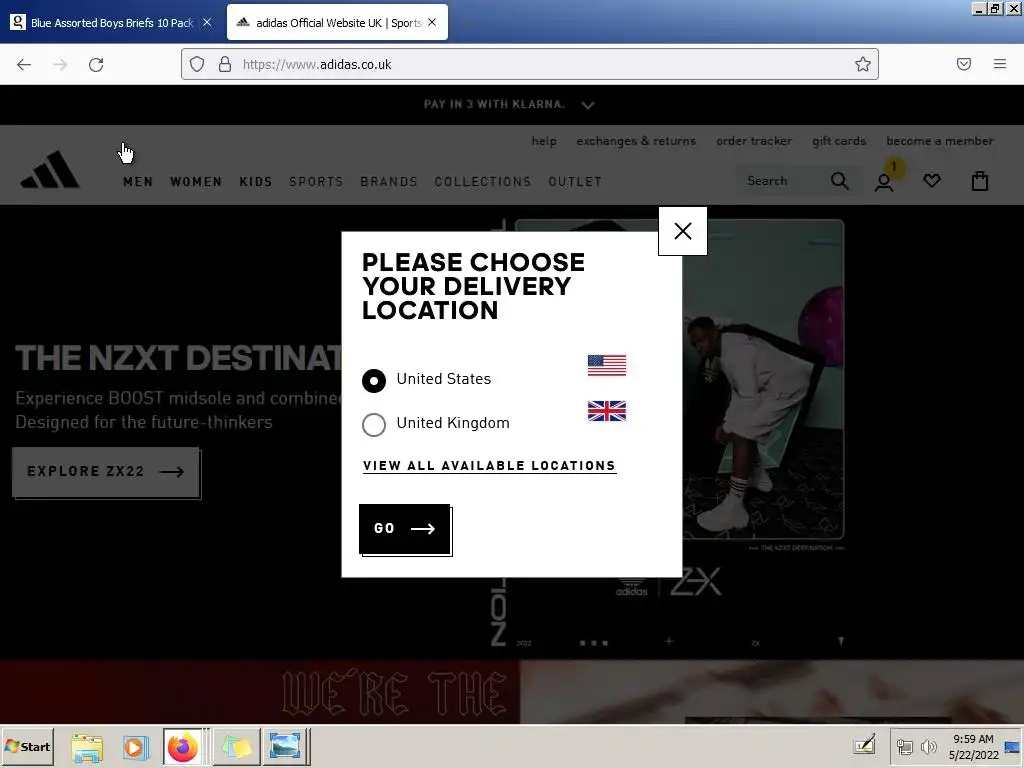
Task: Click Firefox icon in the taskbar
Action: 182,747
